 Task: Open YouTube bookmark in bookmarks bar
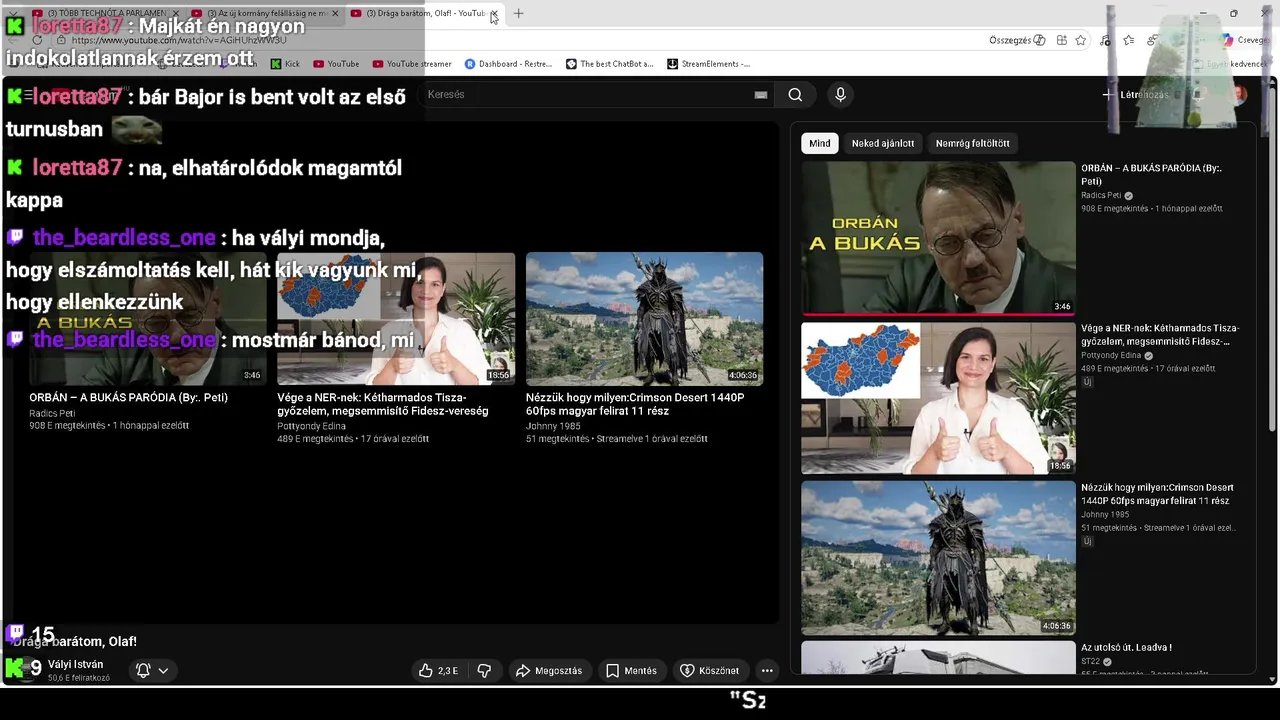click(x=336, y=64)
